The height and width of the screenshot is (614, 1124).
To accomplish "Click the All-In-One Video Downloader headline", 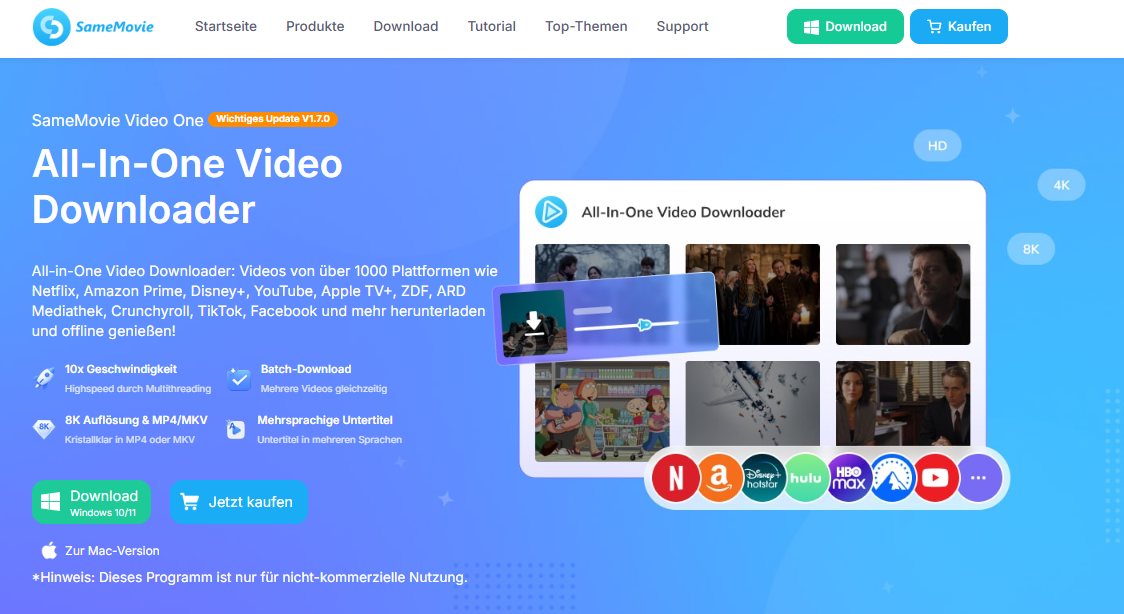I will point(187,186).
